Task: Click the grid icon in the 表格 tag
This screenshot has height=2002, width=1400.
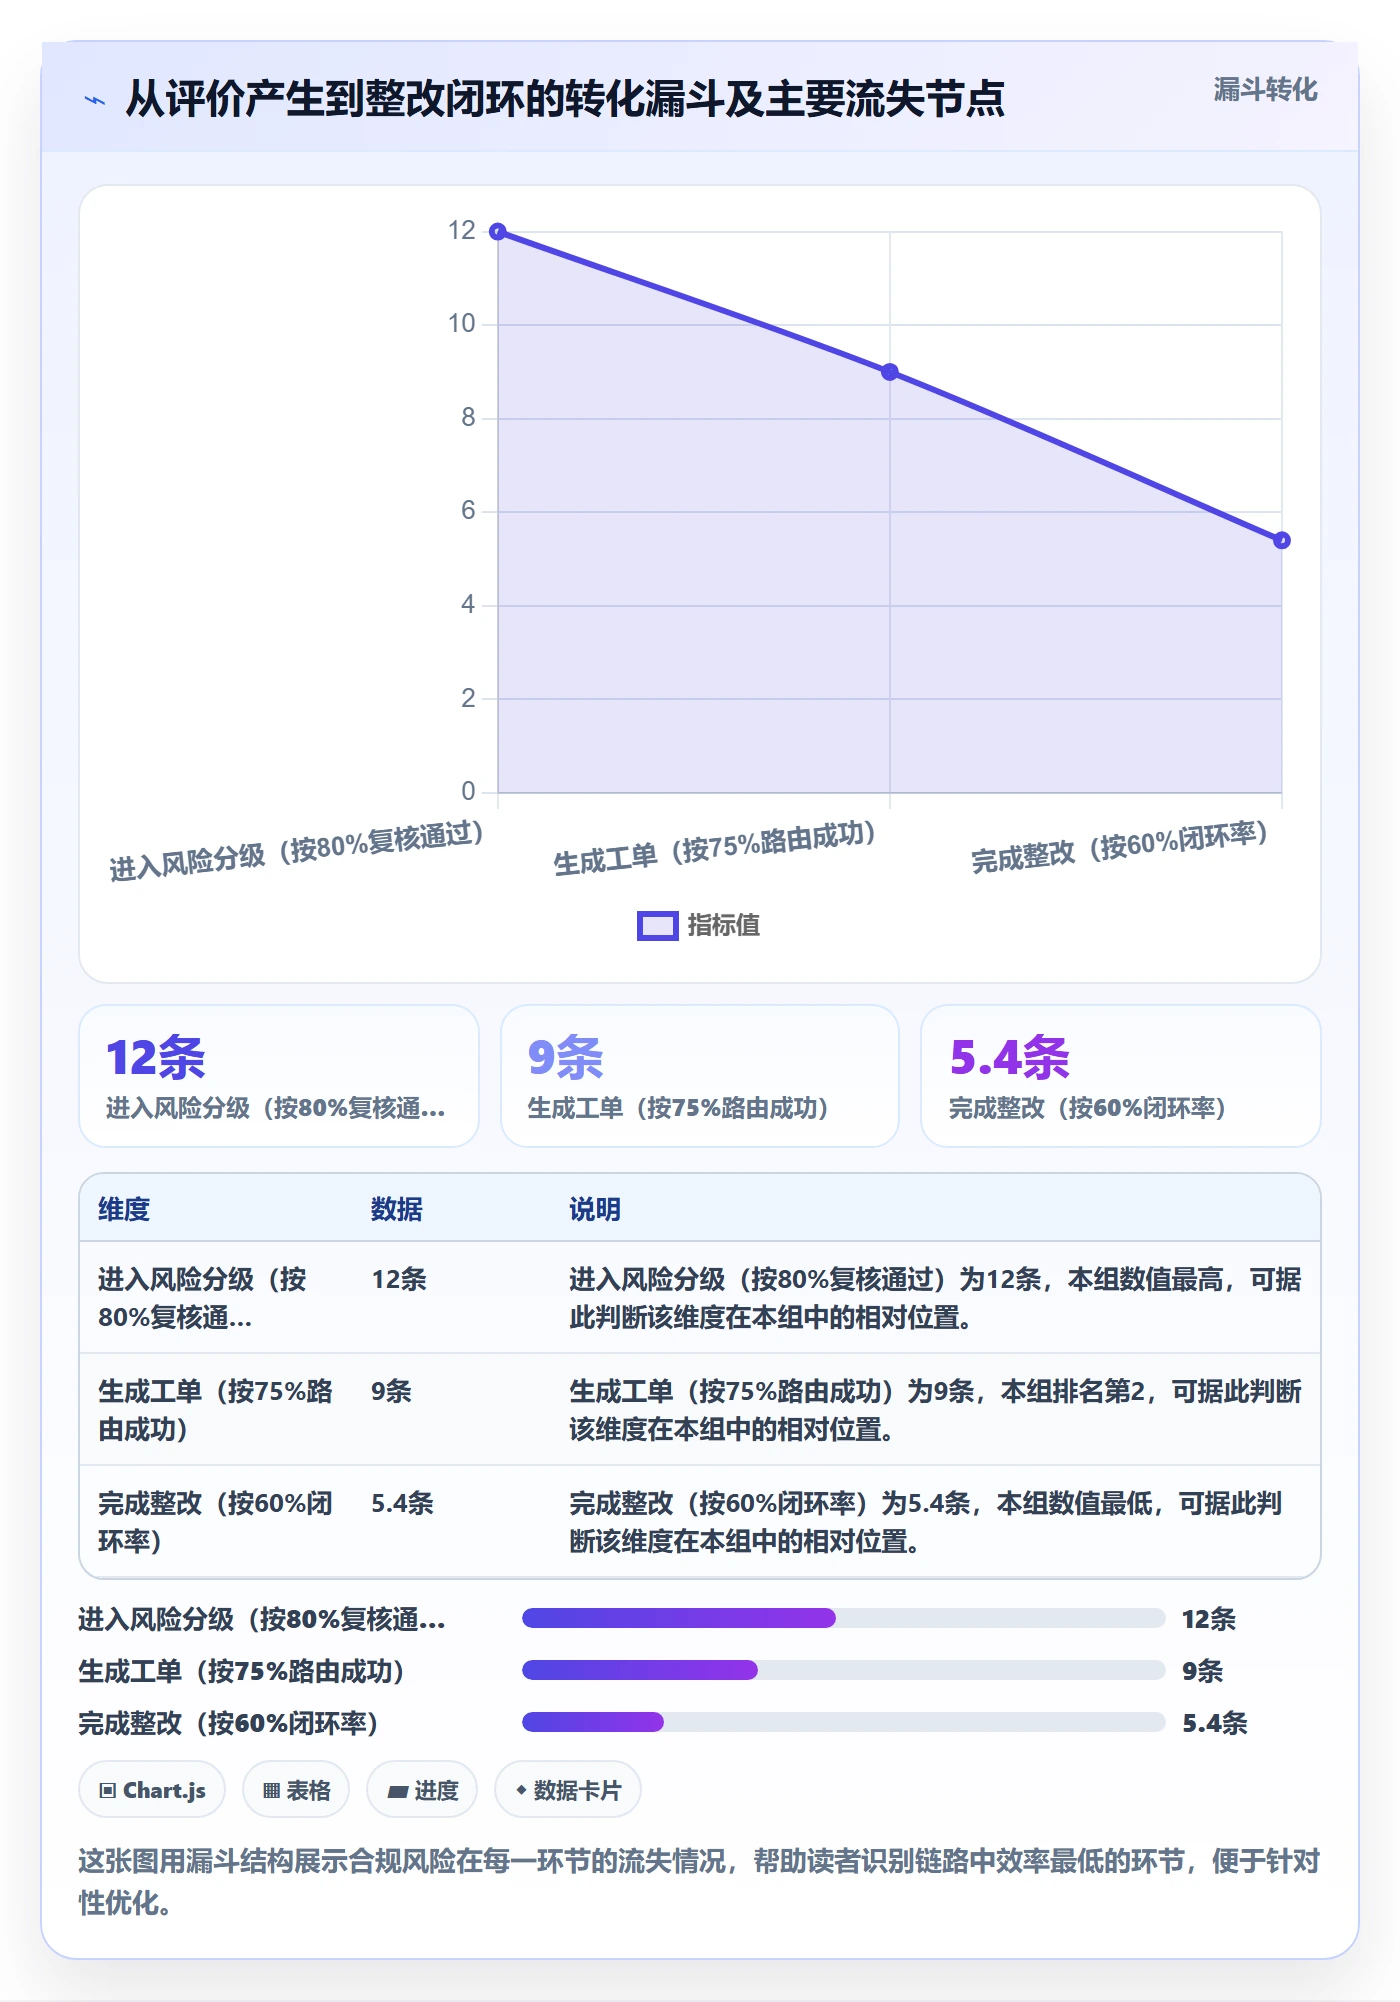Action: tap(271, 1791)
